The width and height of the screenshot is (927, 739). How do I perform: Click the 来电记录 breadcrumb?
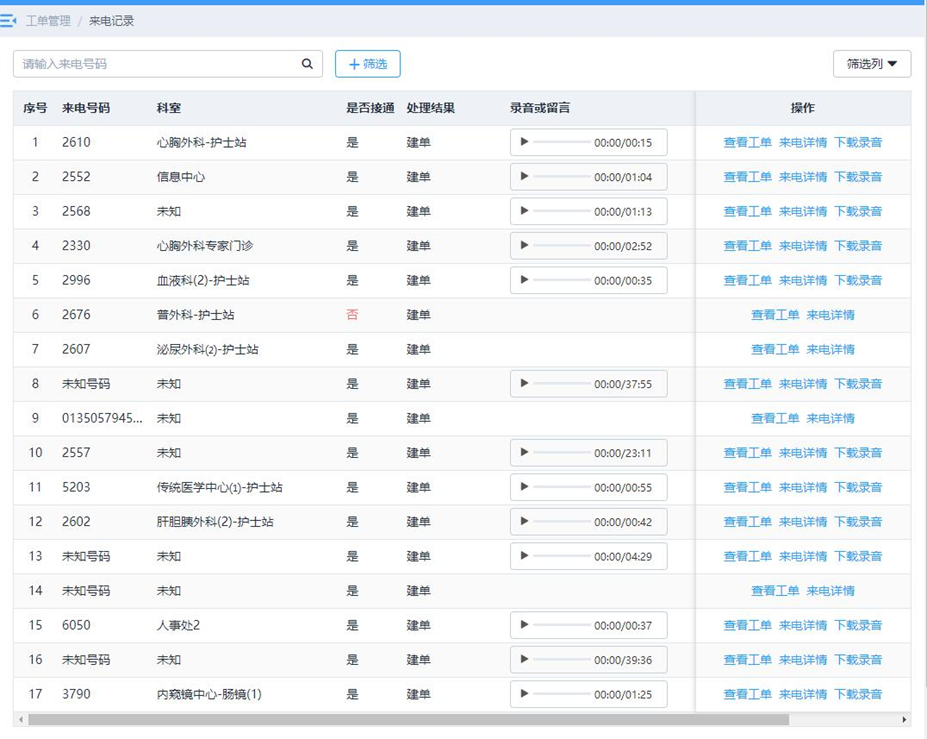coord(112,21)
